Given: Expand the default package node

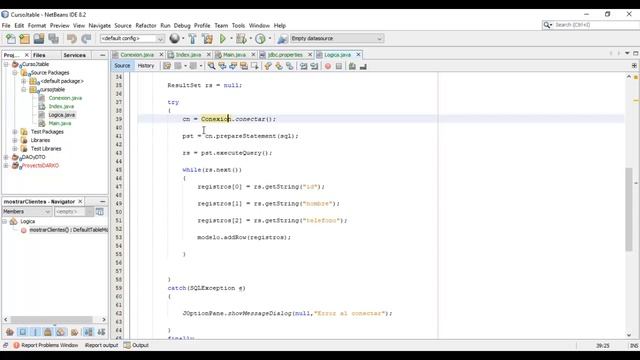Looking at the screenshot, I should 24,81.
